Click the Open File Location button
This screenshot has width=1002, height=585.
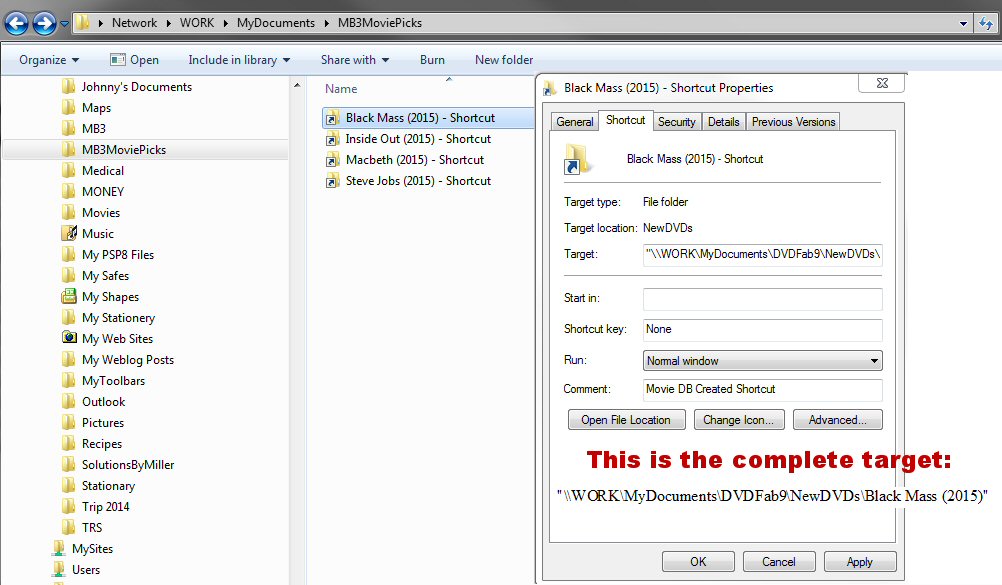pos(626,420)
